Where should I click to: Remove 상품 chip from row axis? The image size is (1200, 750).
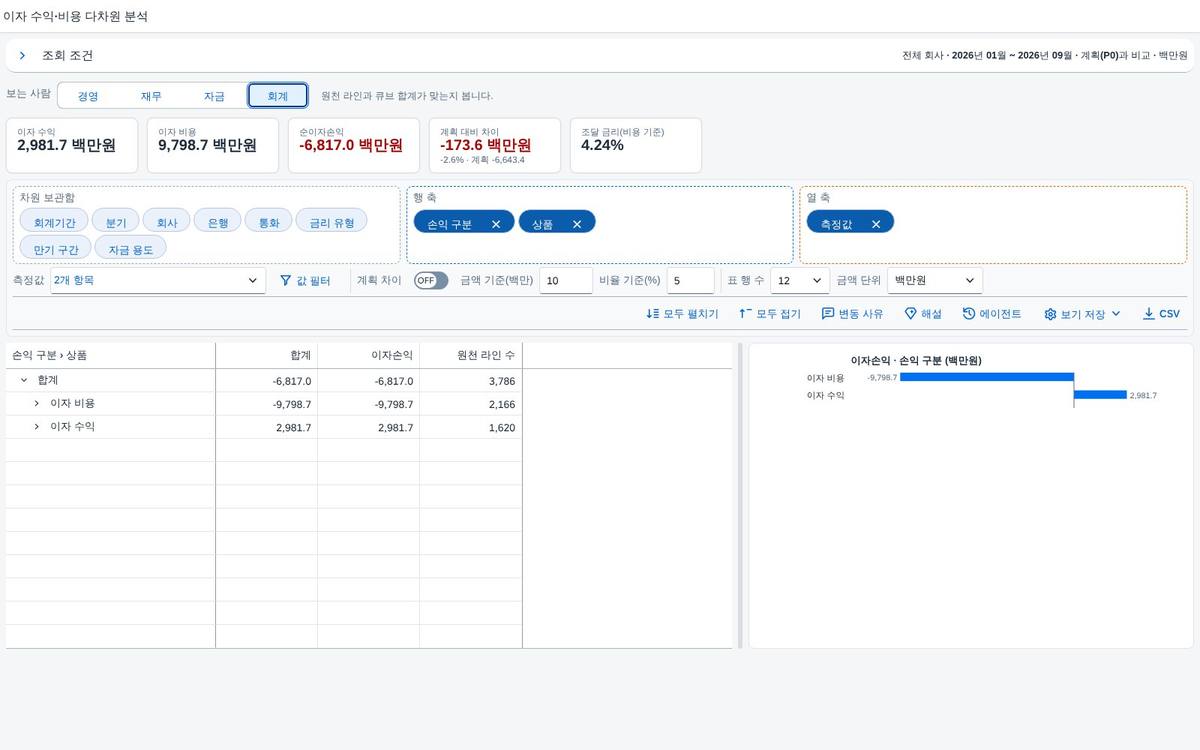point(576,224)
